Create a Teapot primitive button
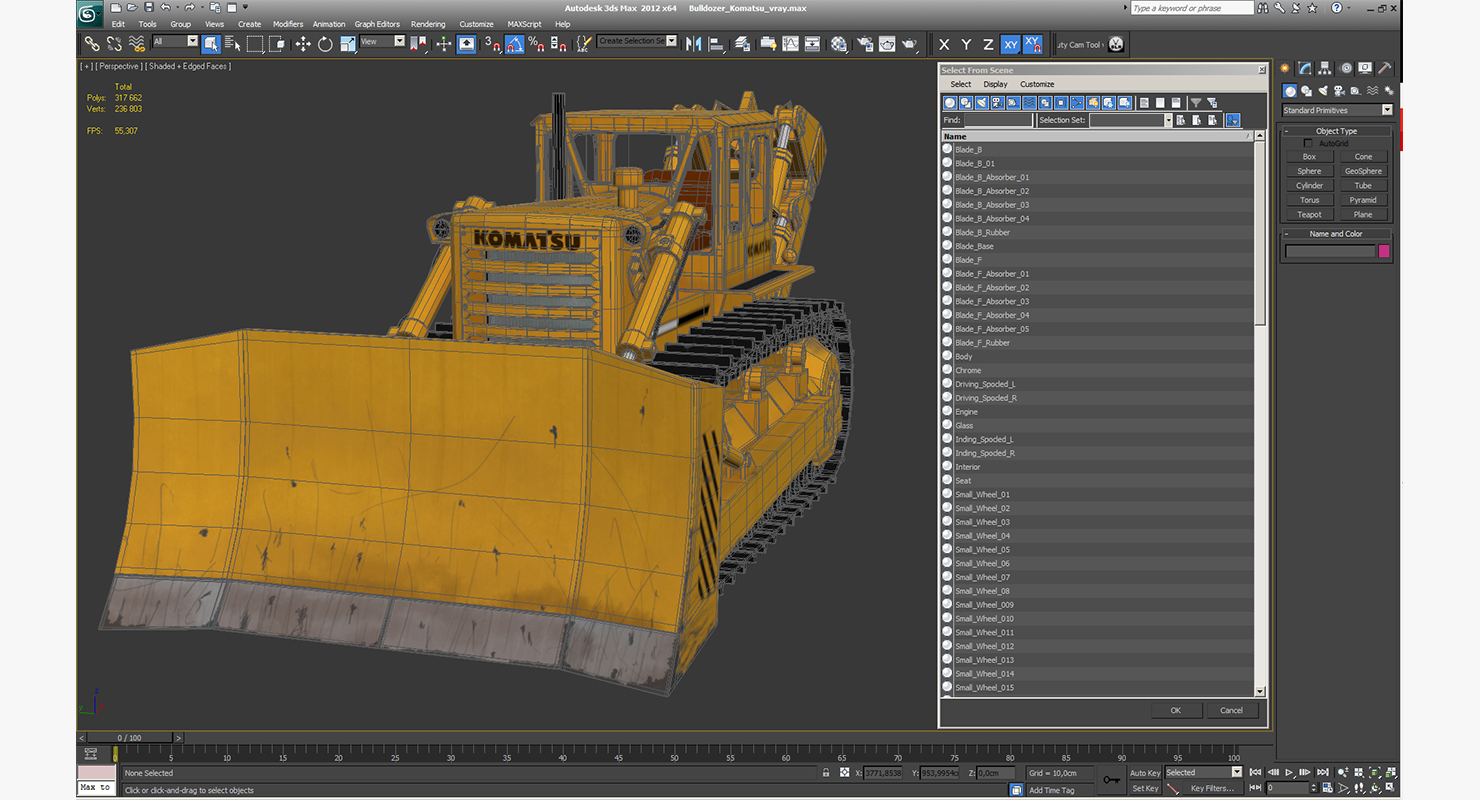This screenshot has height=800, width=1480. 1309,214
